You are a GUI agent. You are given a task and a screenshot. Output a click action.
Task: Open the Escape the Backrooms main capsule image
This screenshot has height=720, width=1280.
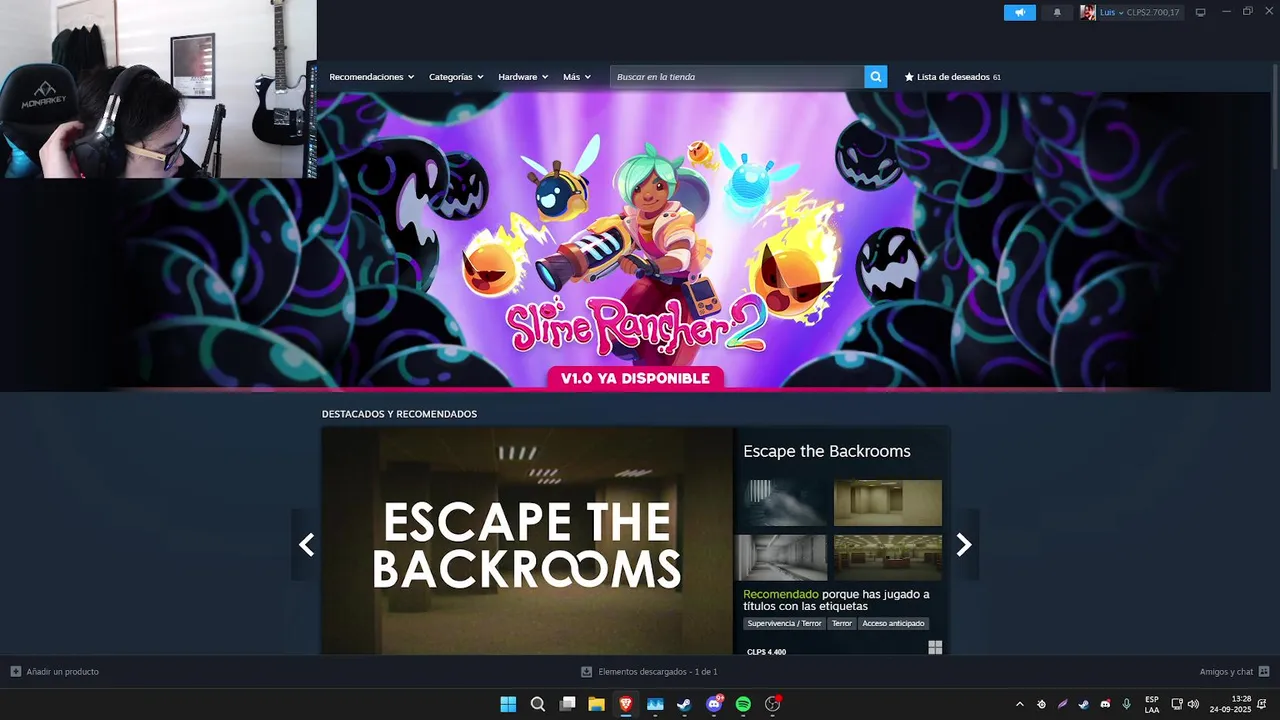pos(527,541)
